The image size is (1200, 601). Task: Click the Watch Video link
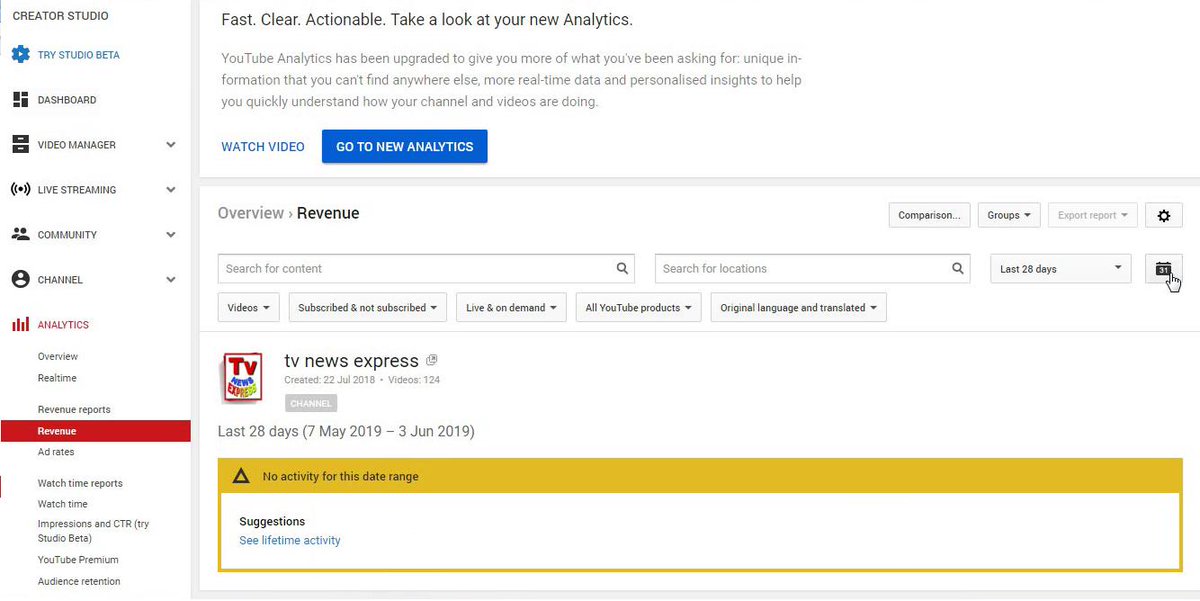[263, 147]
